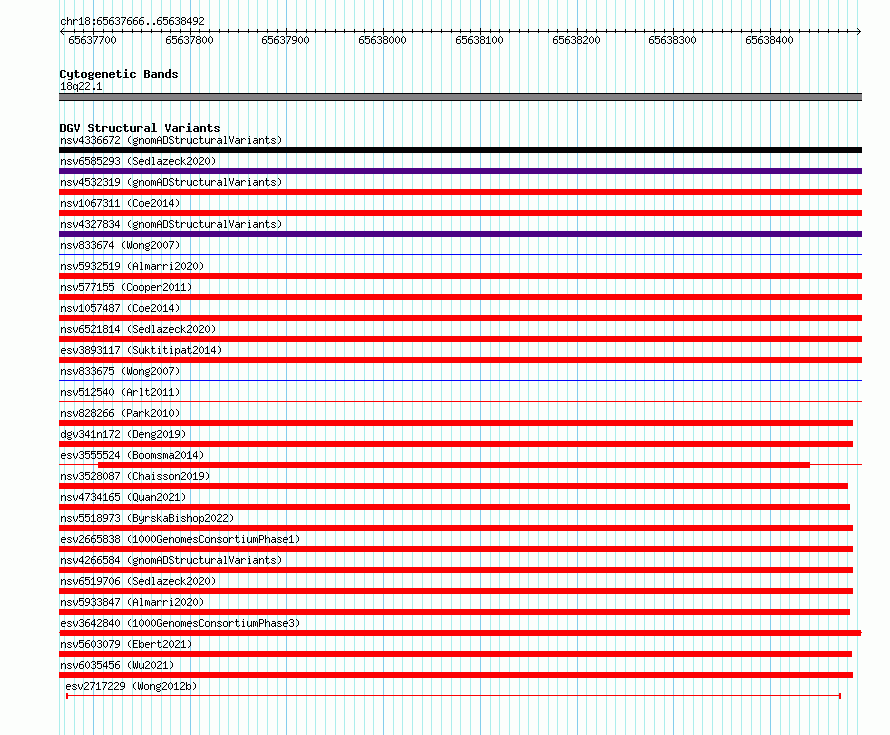The height and width of the screenshot is (735, 890).
Task: Click esv3642840 (1000GenomesConsortiumPhase3) text
Action: point(180,623)
